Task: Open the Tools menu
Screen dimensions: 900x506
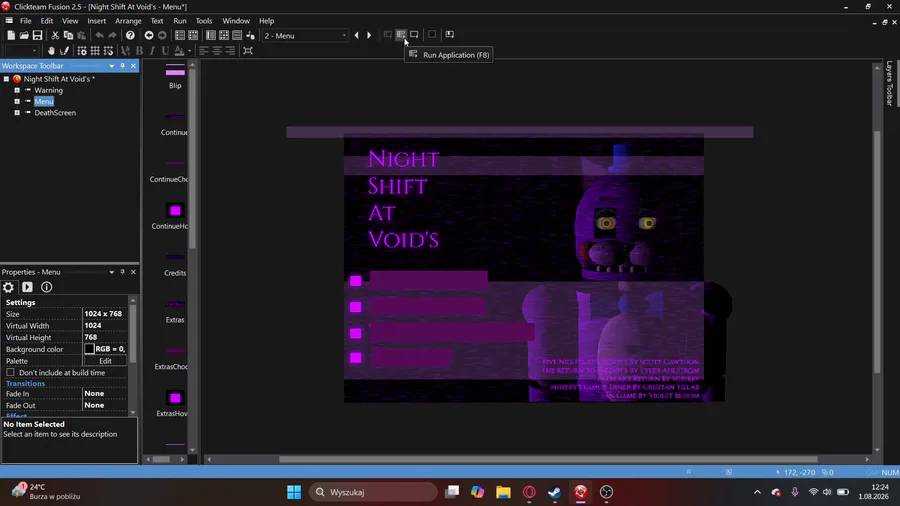Action: pos(204,21)
